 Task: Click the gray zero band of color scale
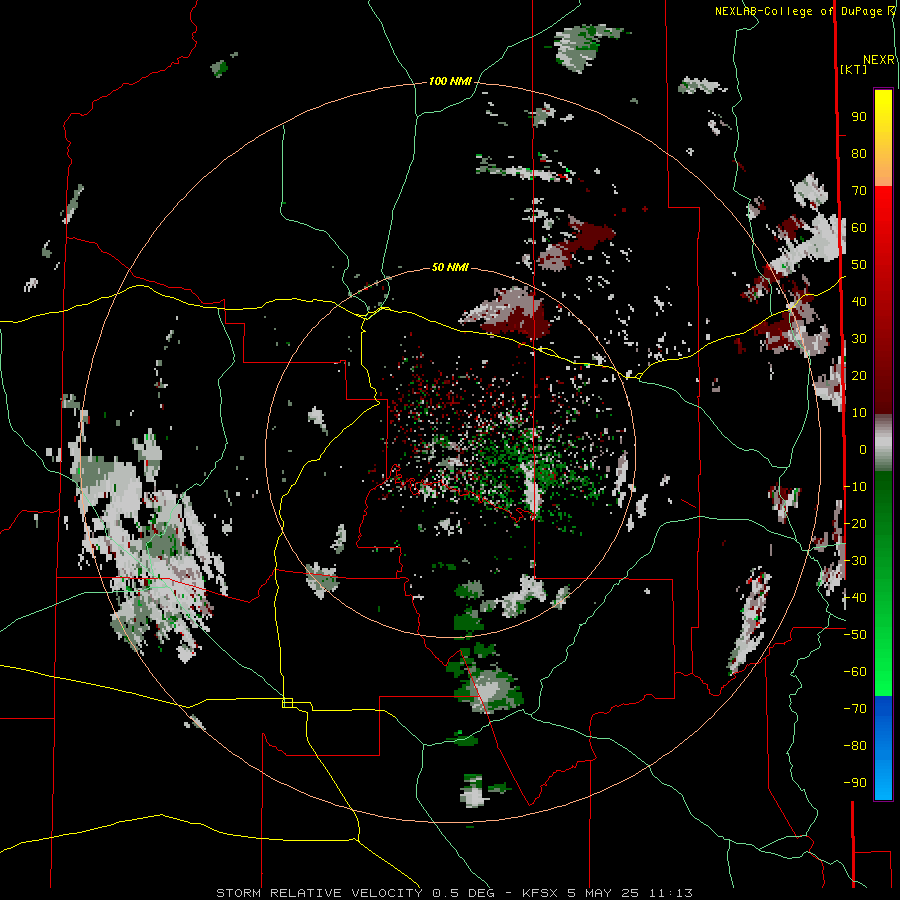883,443
